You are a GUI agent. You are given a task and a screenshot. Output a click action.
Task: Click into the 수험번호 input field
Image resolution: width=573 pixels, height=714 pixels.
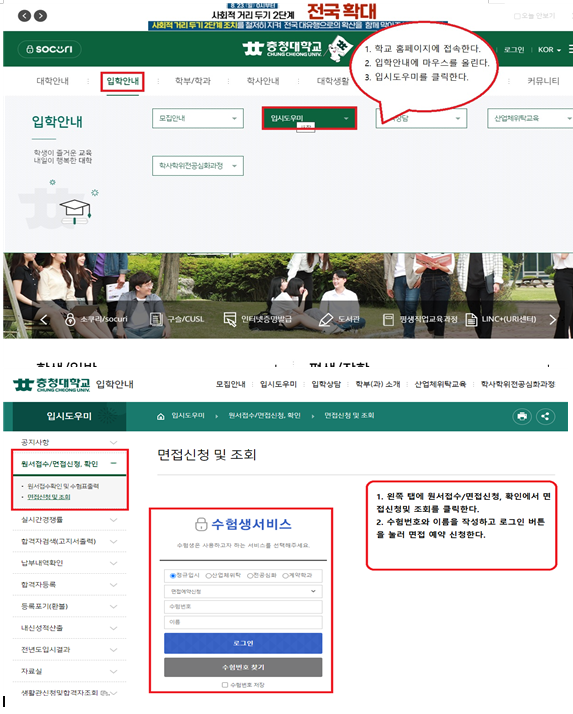pyautogui.click(x=243, y=607)
